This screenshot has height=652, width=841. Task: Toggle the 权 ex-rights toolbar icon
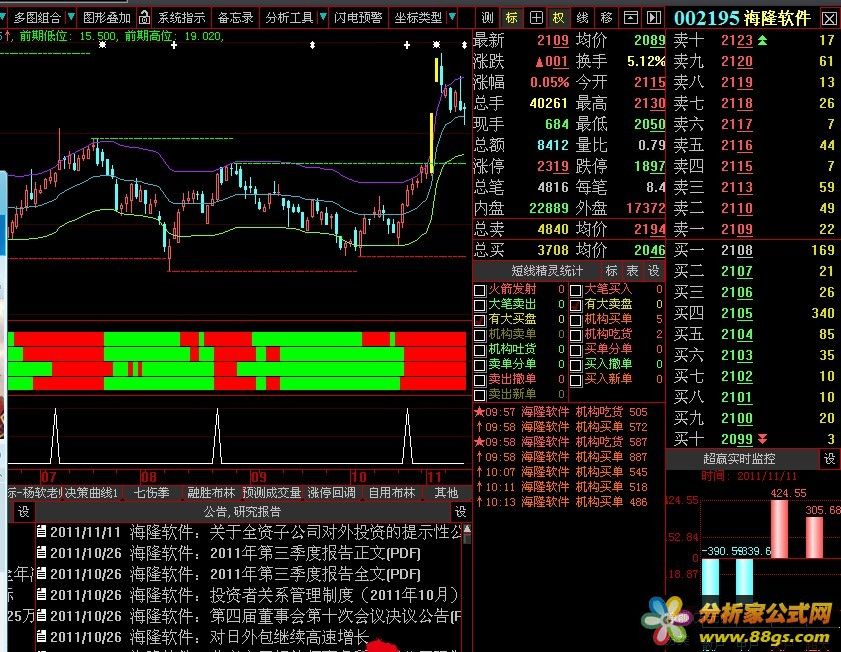[558, 18]
